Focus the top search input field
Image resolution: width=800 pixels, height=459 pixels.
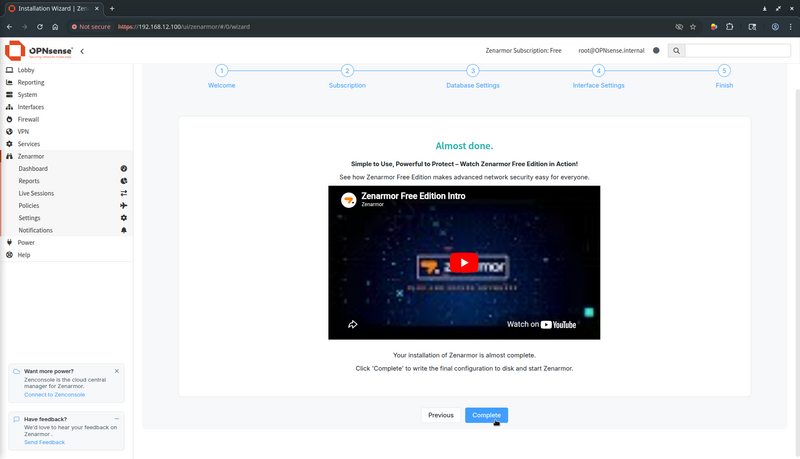(738, 50)
